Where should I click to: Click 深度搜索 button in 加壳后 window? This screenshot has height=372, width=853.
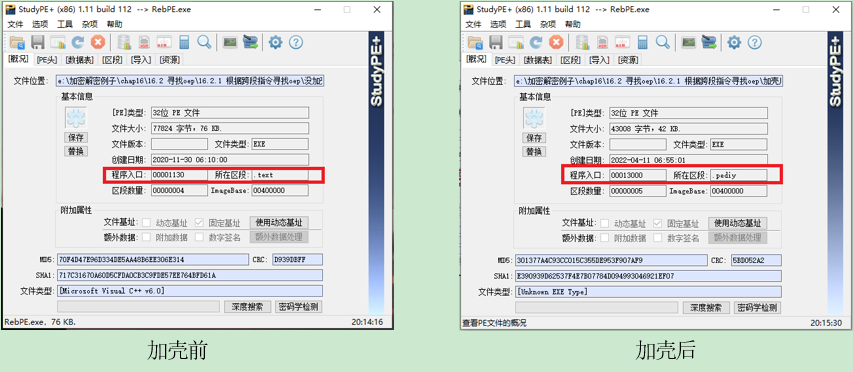click(706, 308)
